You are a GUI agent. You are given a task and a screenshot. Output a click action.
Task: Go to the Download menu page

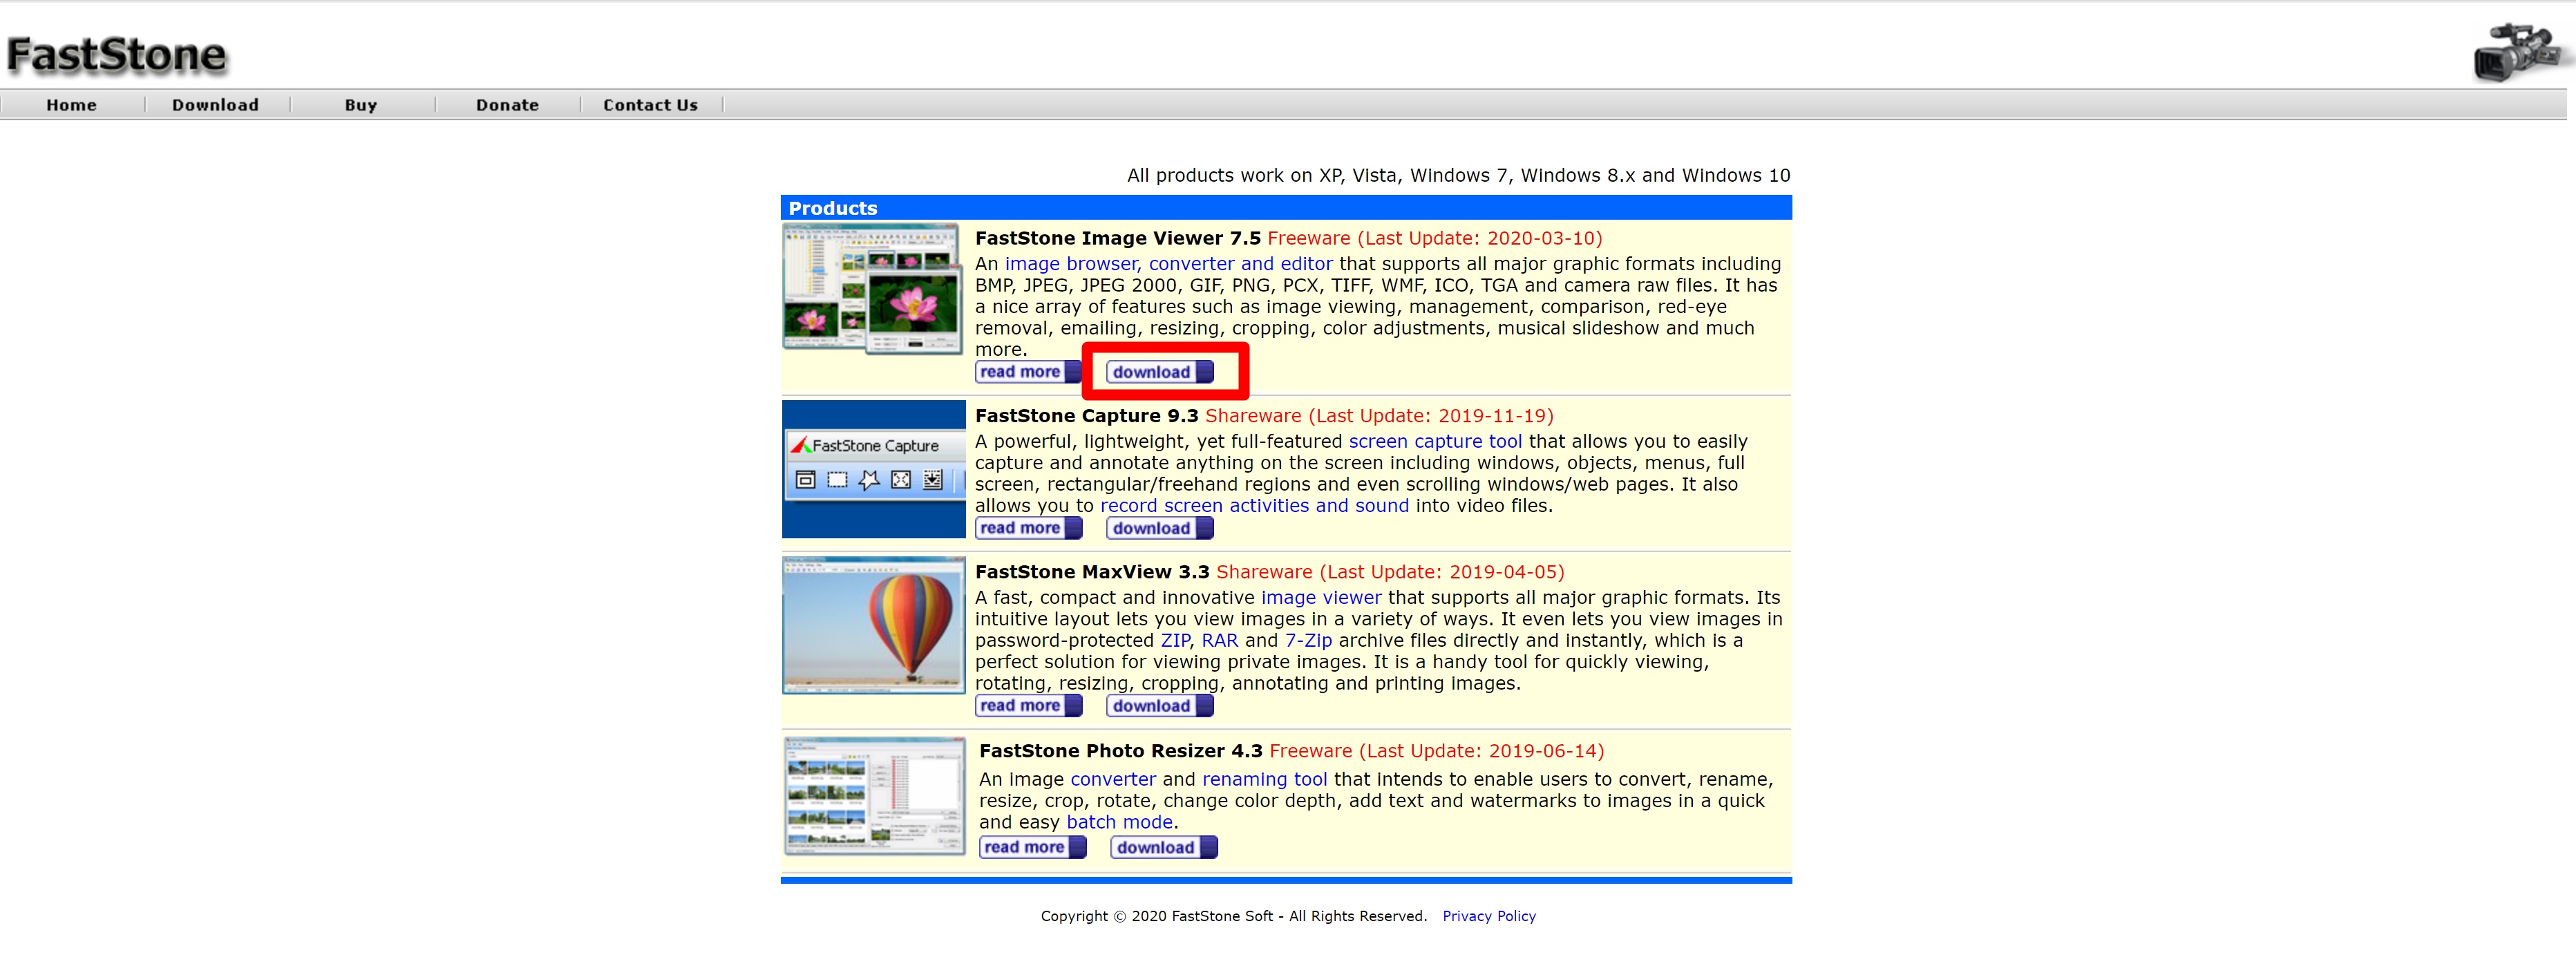(x=215, y=105)
